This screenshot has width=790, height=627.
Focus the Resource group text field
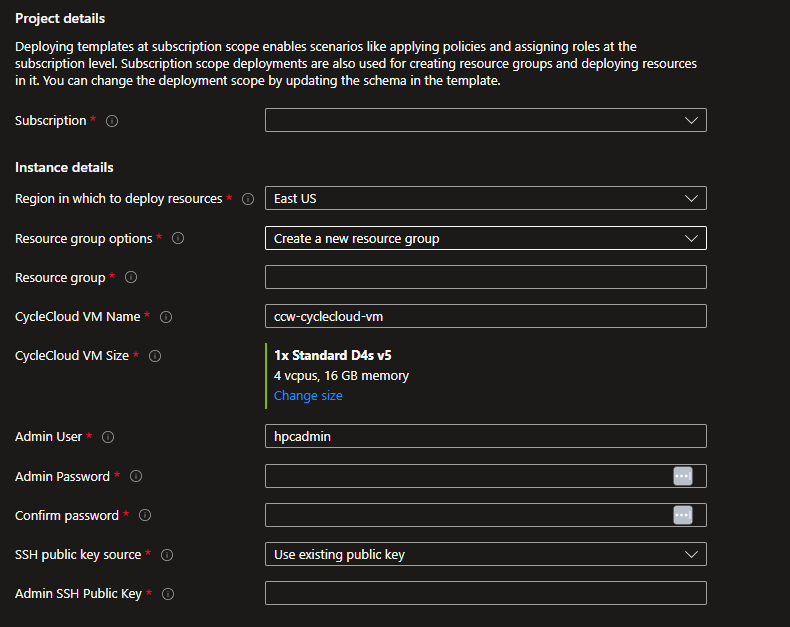click(485, 277)
